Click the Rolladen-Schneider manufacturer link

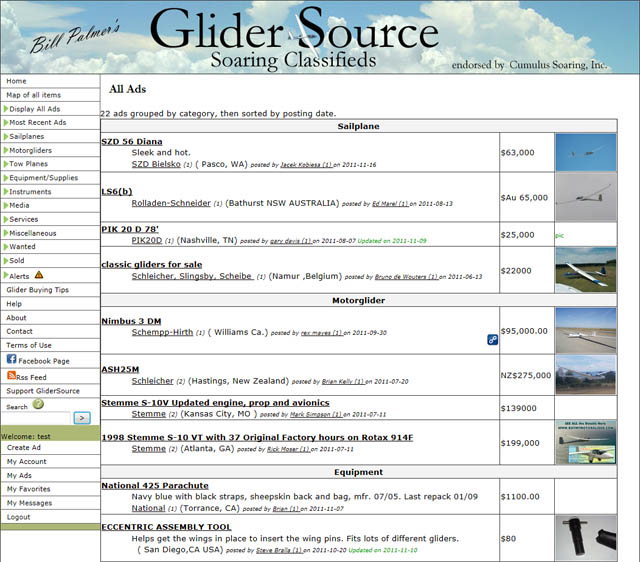[171, 203]
